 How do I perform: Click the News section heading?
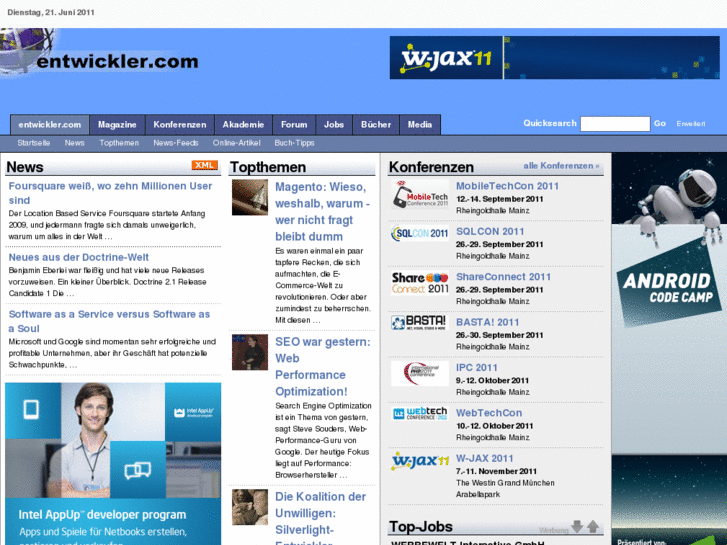pyautogui.click(x=25, y=167)
